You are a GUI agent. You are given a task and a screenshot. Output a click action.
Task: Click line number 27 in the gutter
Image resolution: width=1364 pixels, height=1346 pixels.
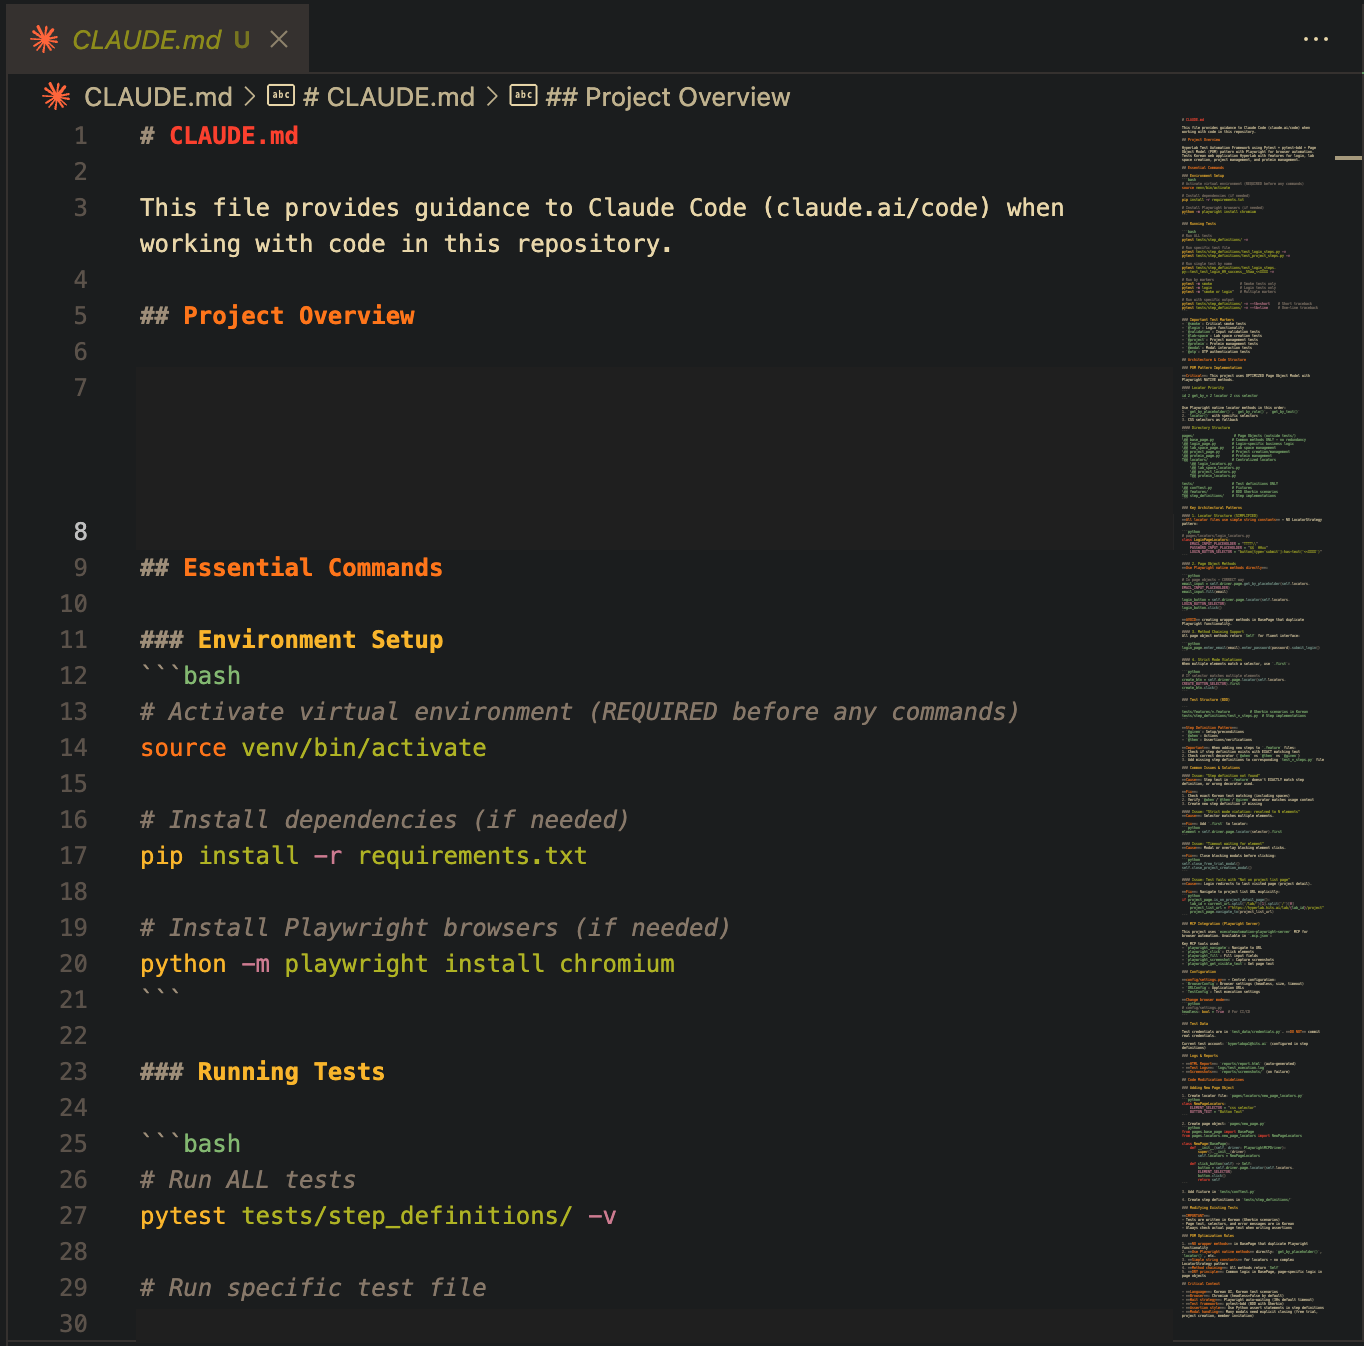point(74,1216)
